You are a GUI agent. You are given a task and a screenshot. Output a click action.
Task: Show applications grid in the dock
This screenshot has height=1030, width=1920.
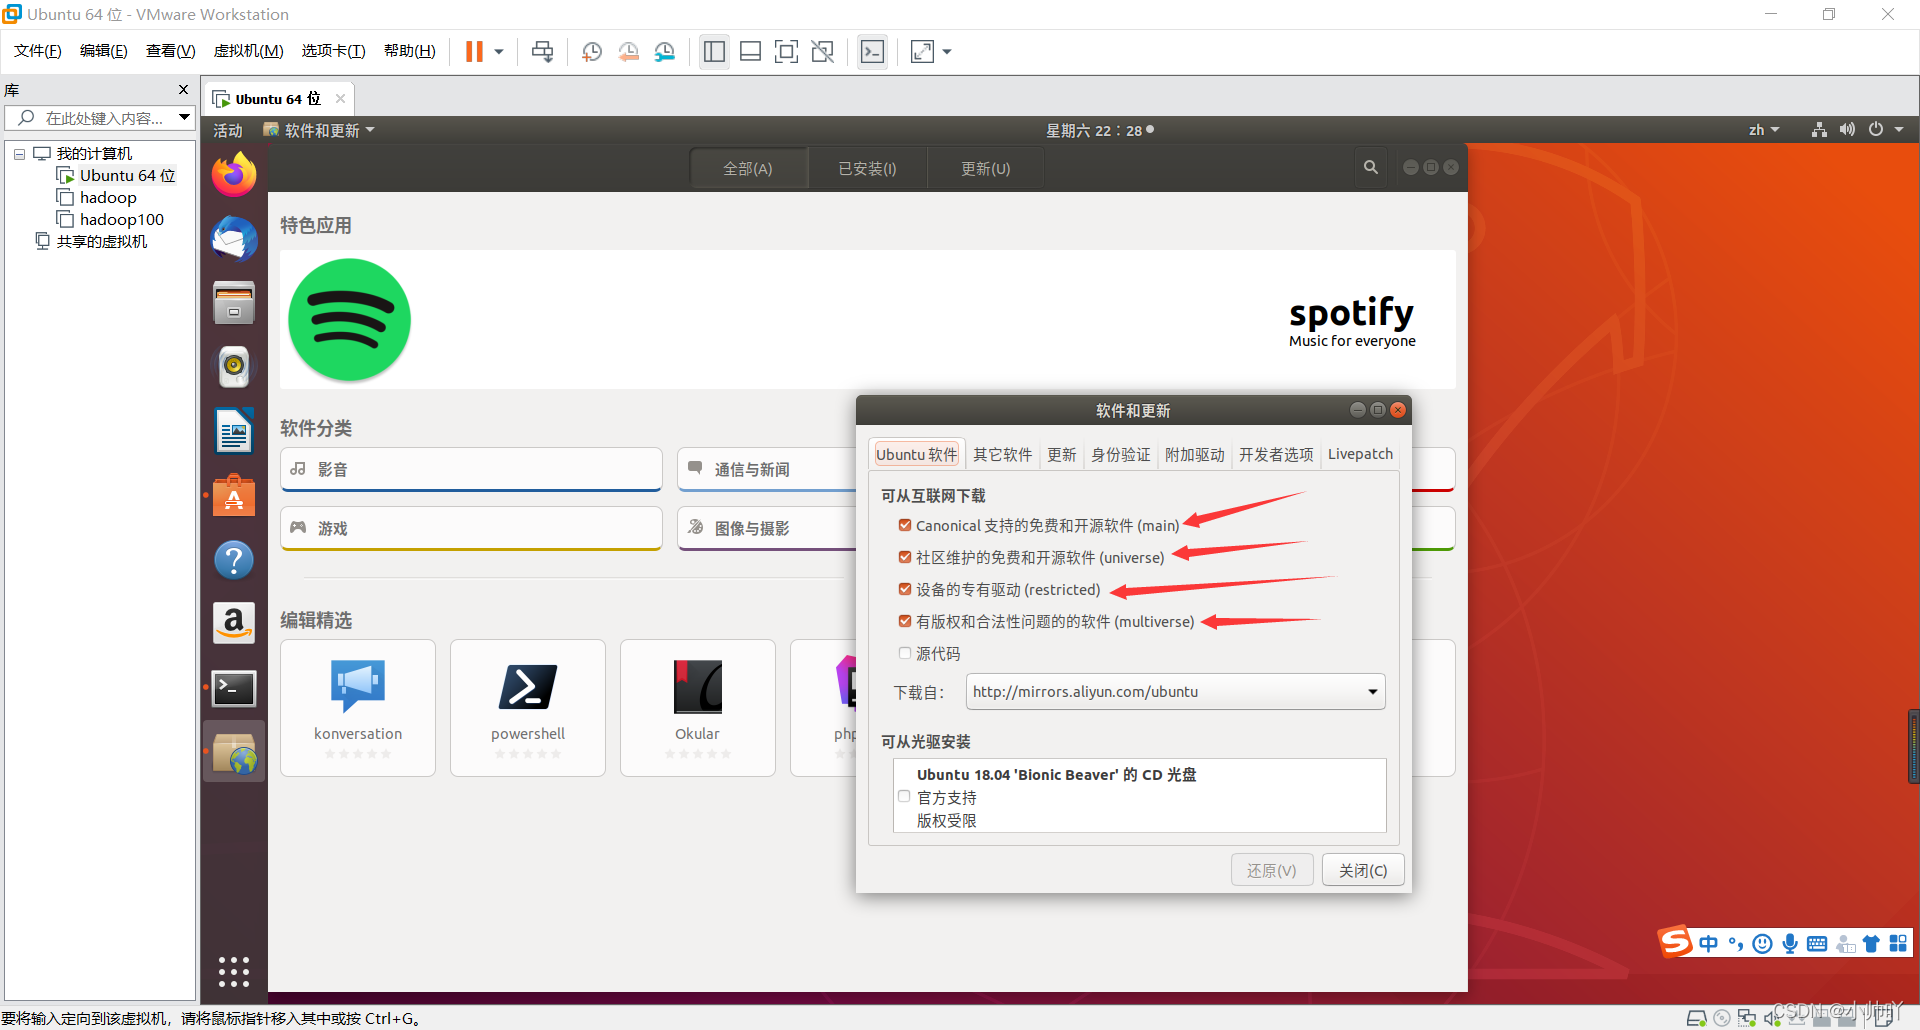tap(234, 971)
